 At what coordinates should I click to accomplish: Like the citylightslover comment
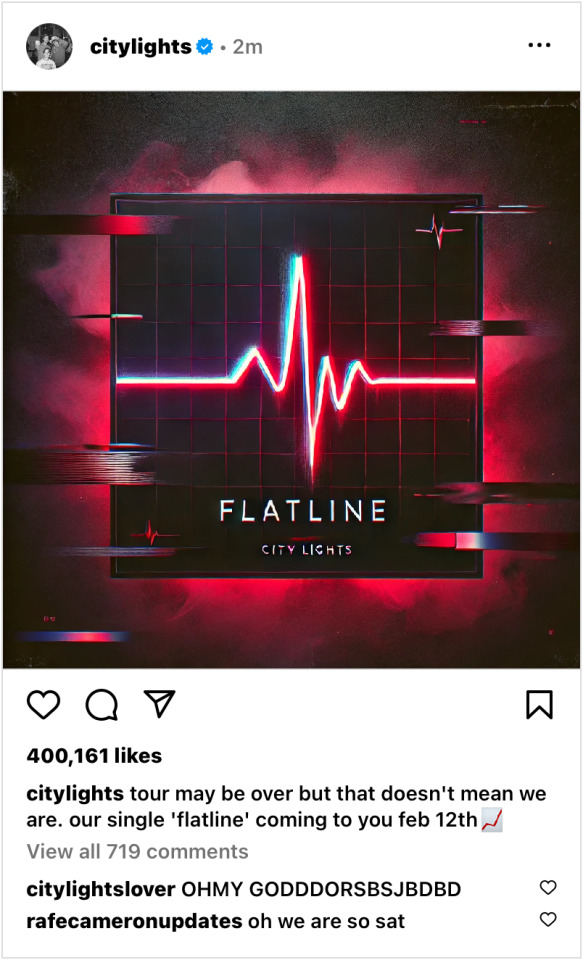point(548,887)
